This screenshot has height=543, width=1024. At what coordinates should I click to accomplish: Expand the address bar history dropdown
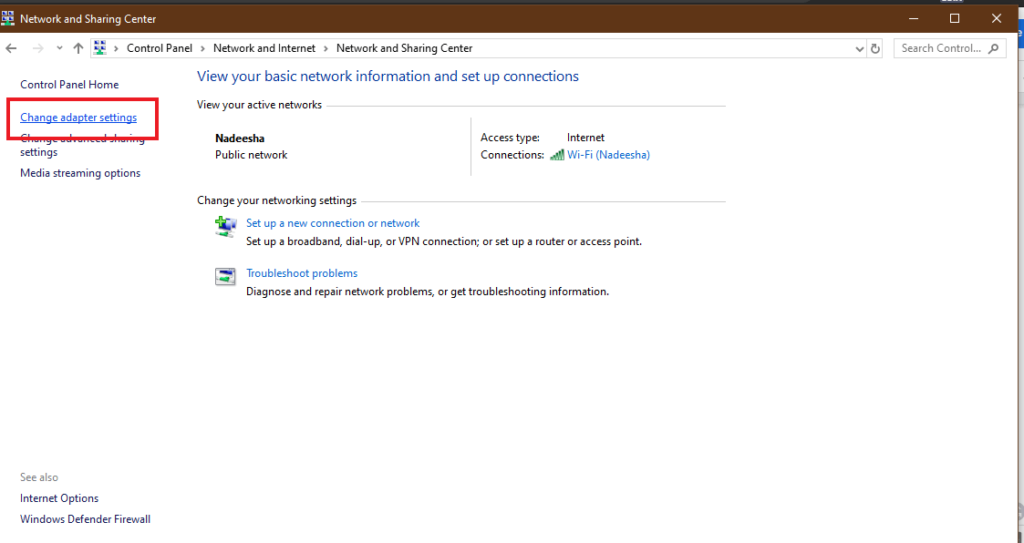860,48
